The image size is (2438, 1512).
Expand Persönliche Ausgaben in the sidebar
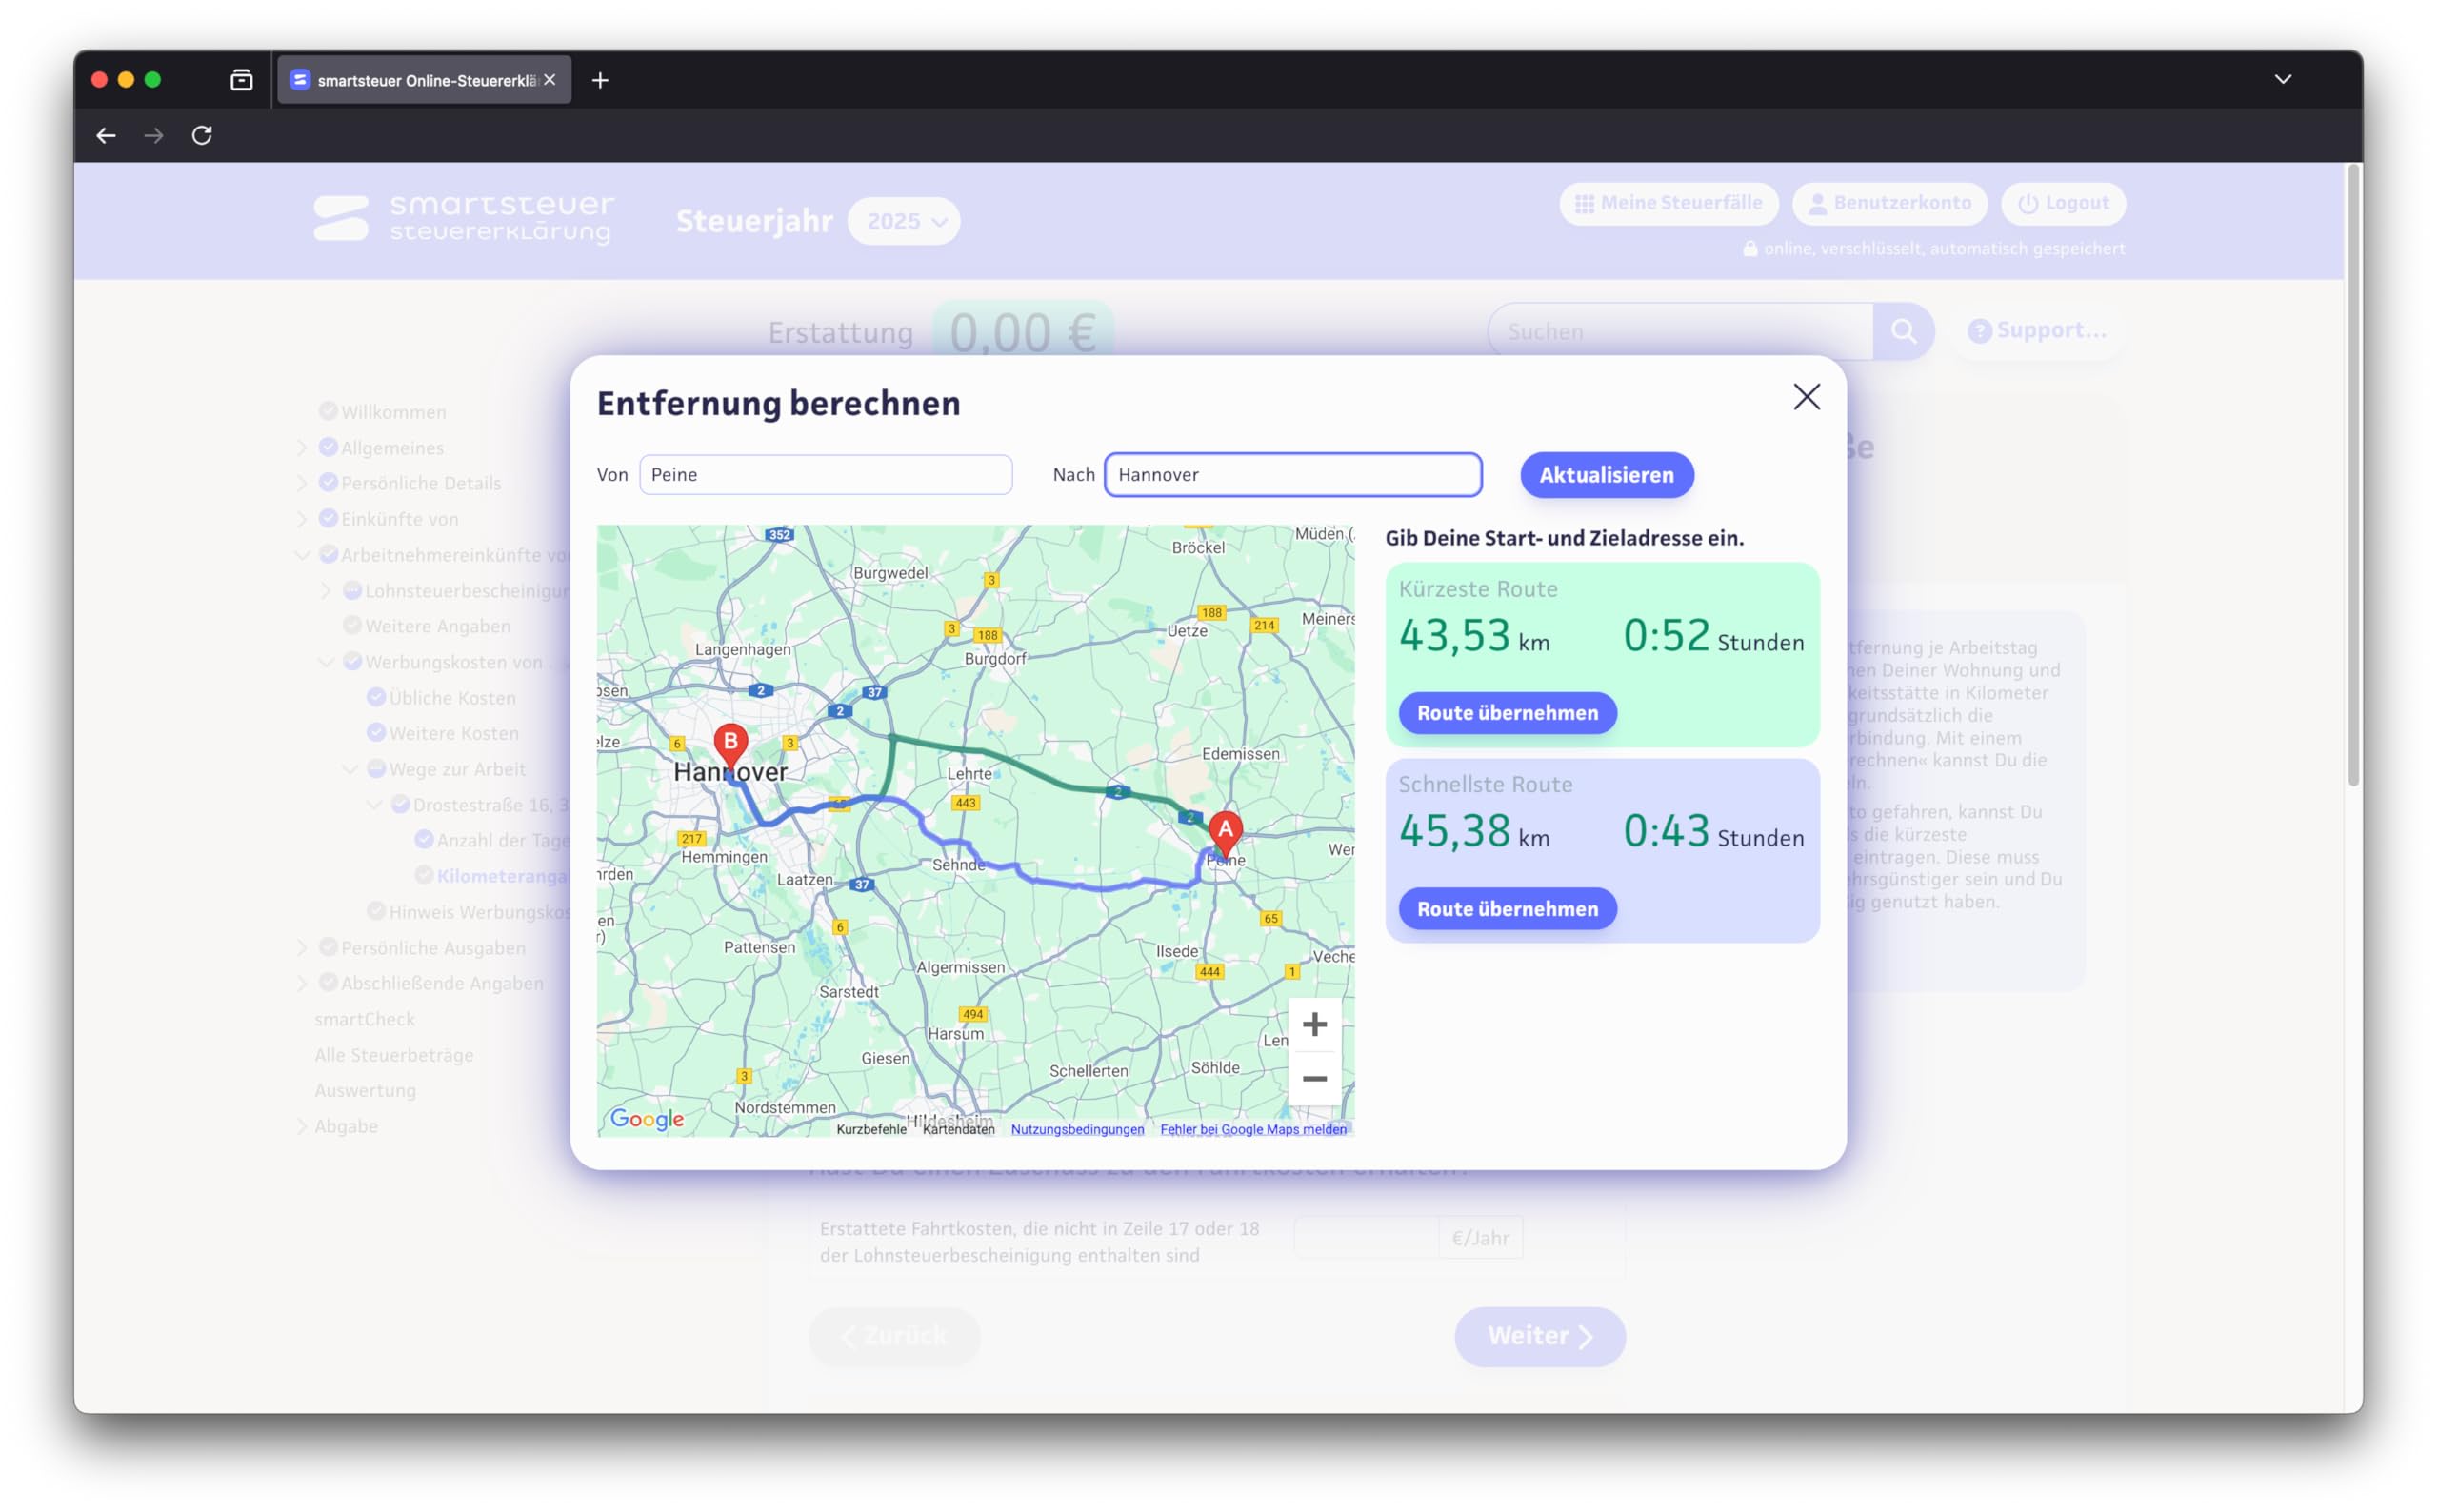click(x=302, y=948)
